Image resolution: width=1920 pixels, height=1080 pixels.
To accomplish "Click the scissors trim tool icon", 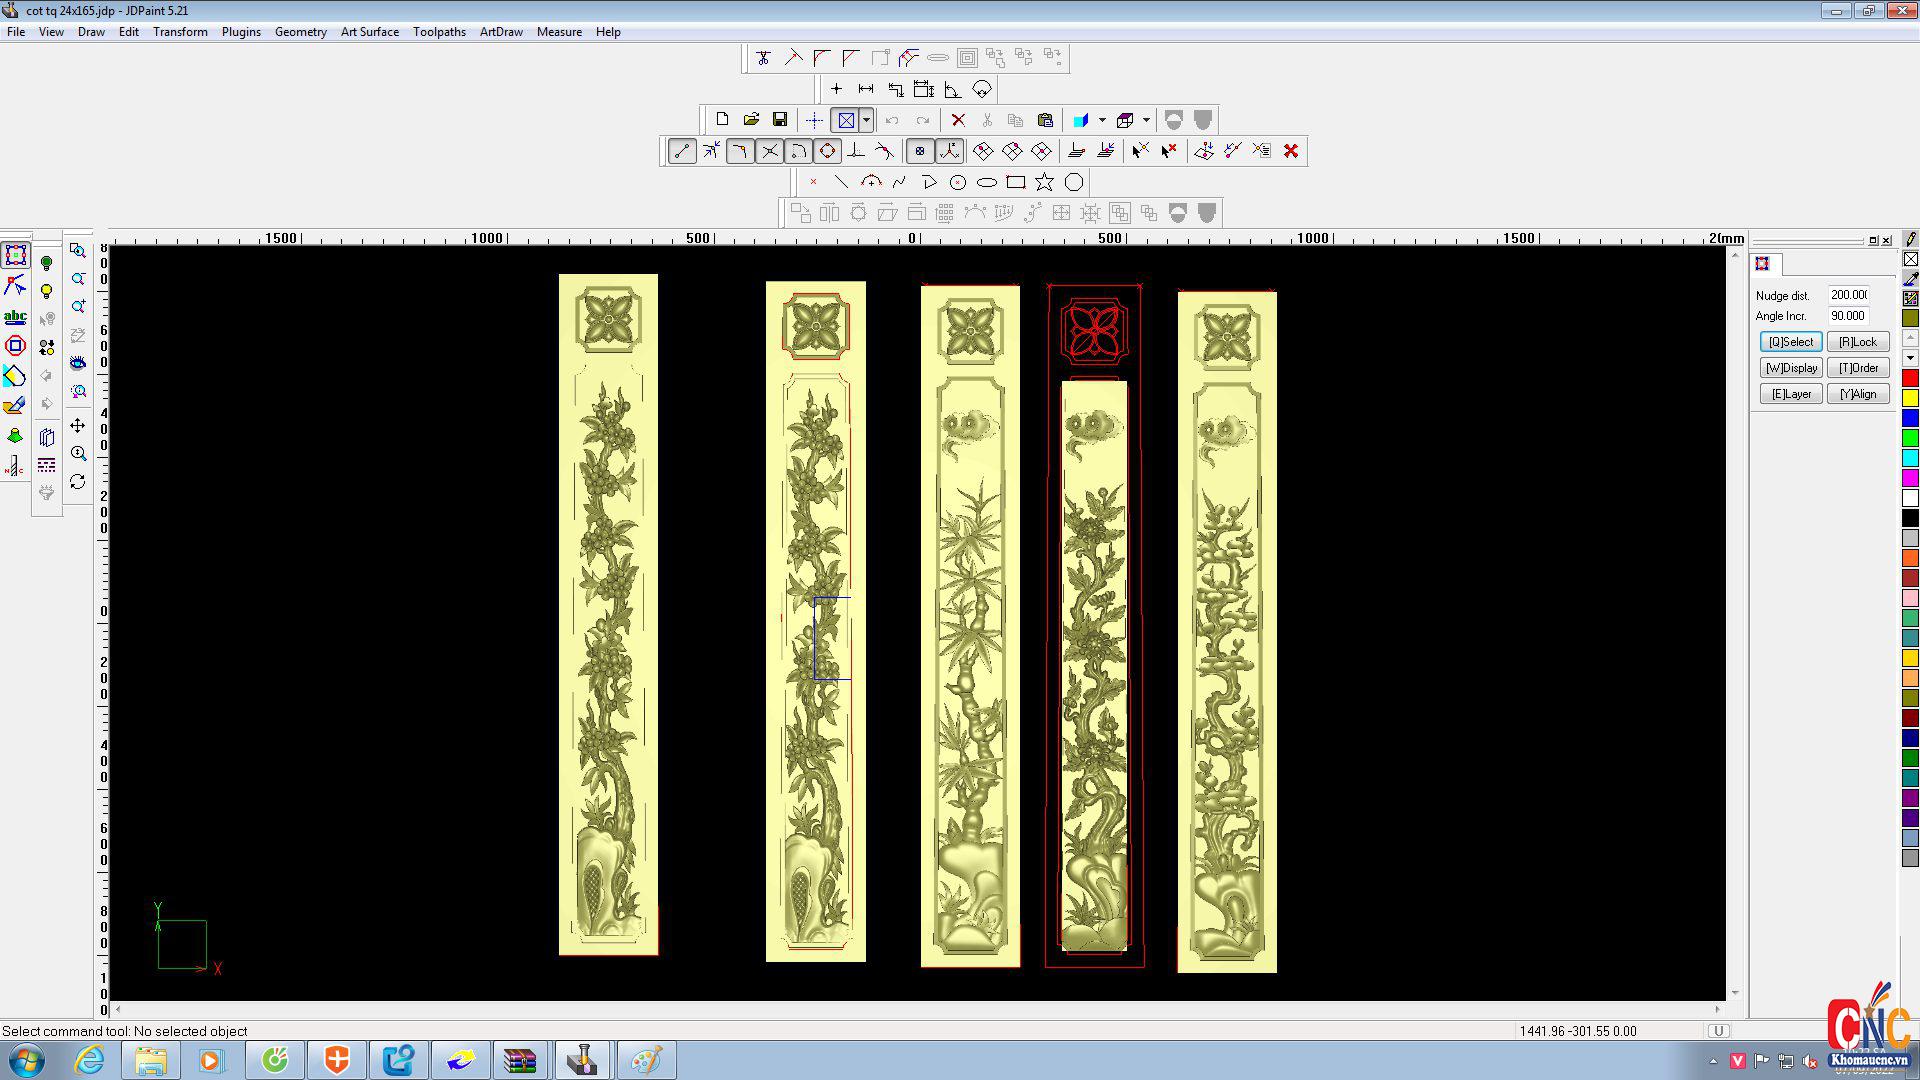I will pos(763,58).
